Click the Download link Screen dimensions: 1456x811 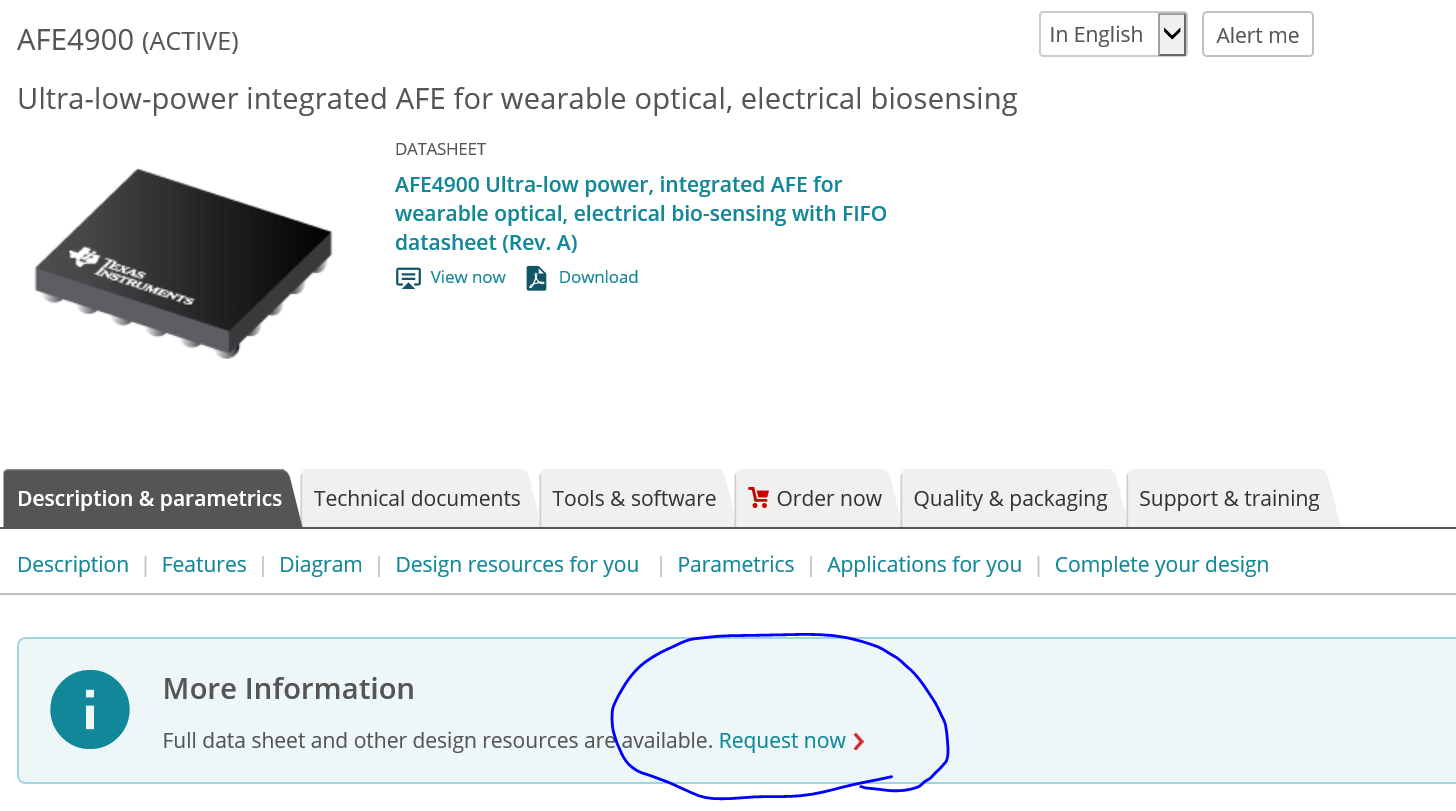(x=598, y=277)
